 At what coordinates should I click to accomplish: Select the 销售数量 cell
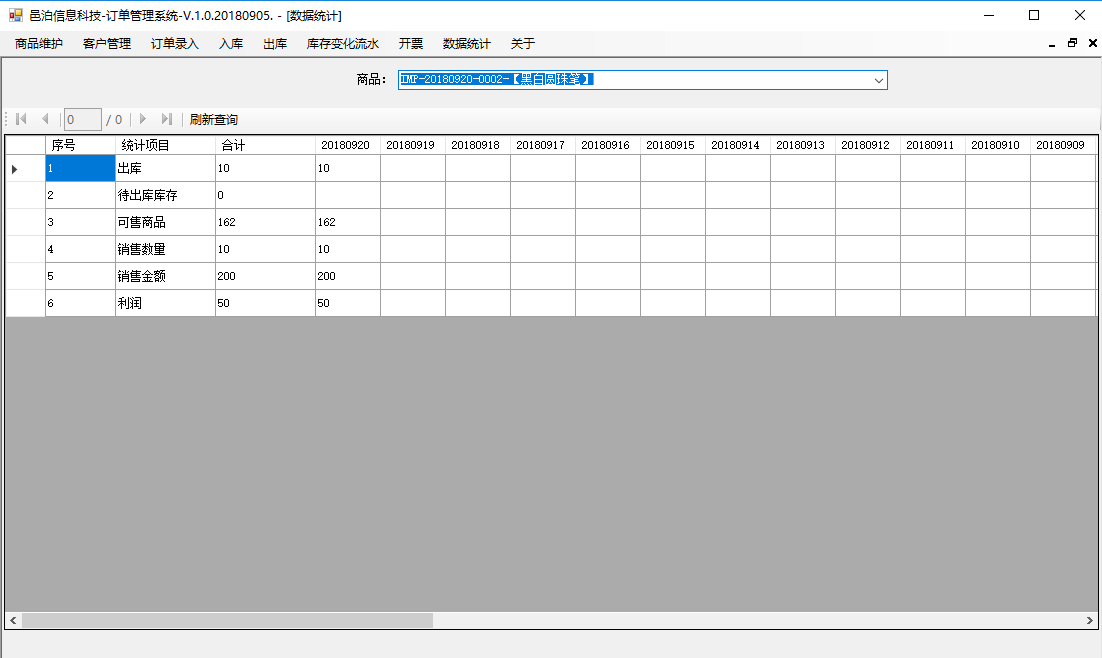165,250
